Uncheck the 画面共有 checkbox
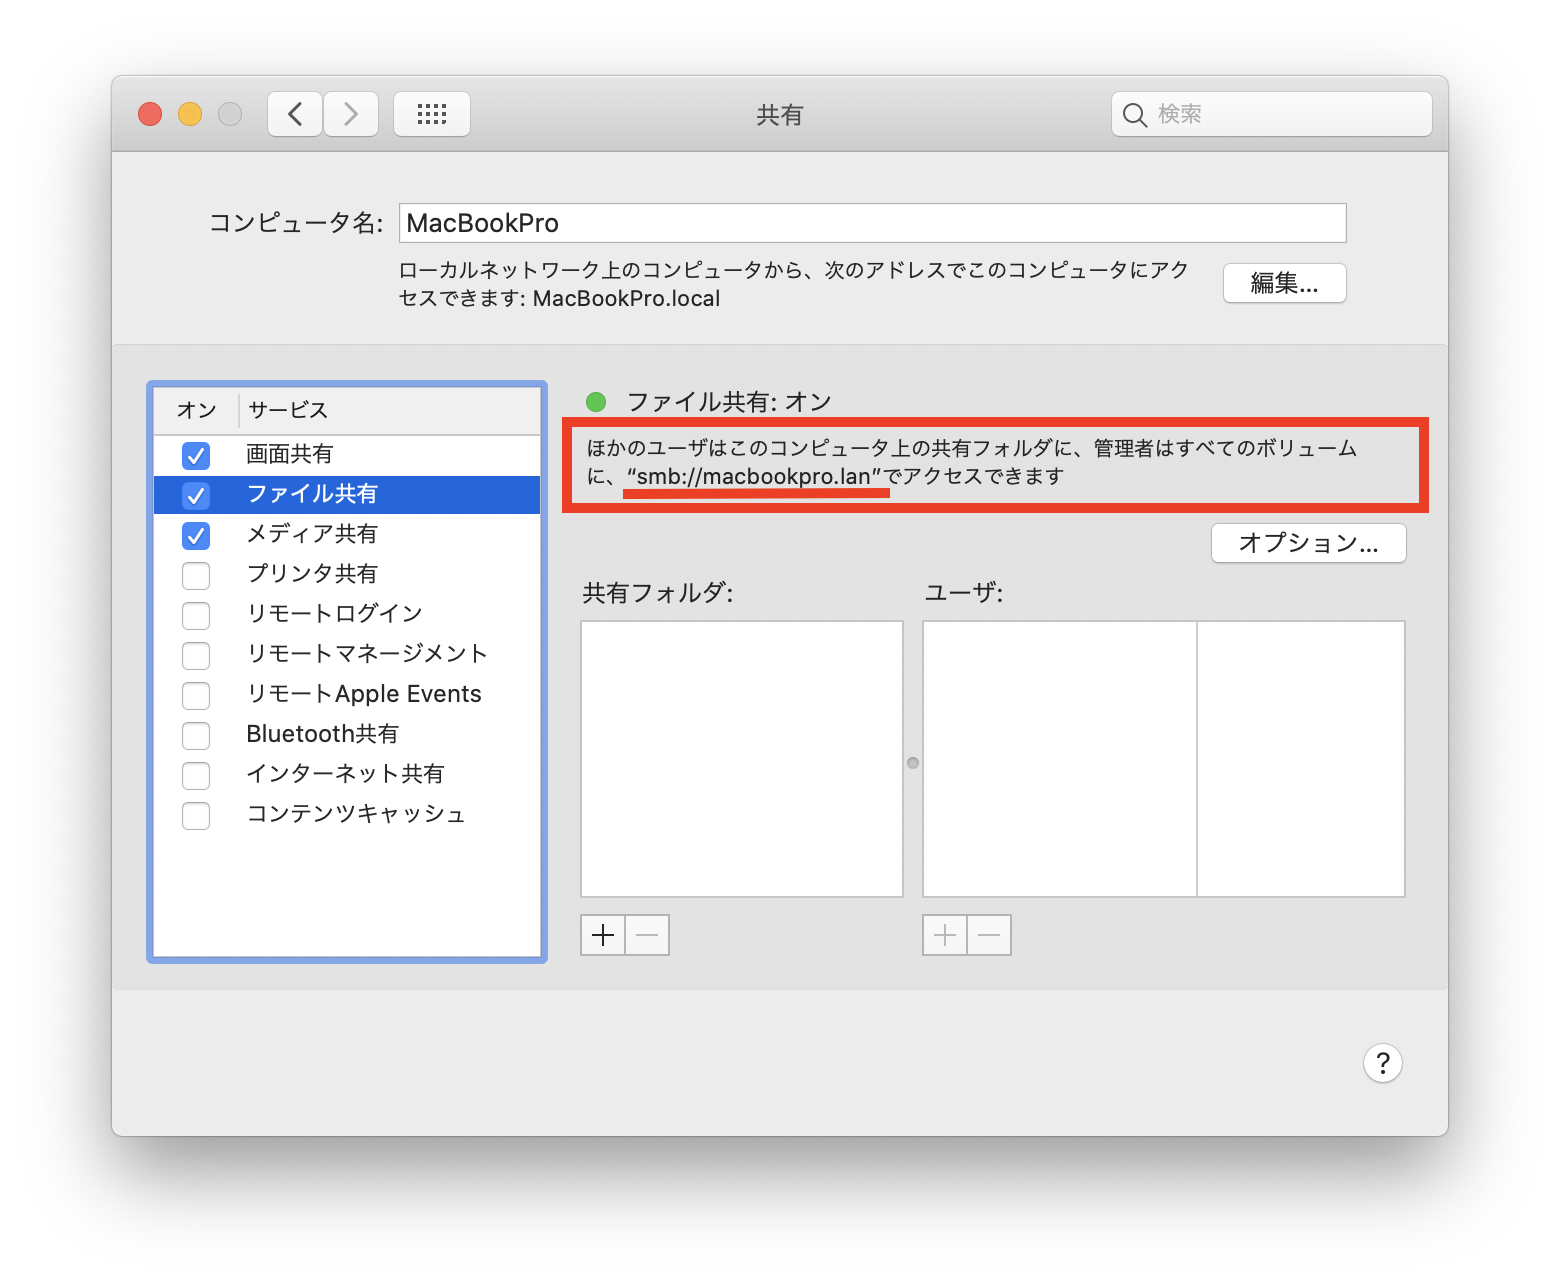This screenshot has height=1284, width=1560. click(x=196, y=456)
